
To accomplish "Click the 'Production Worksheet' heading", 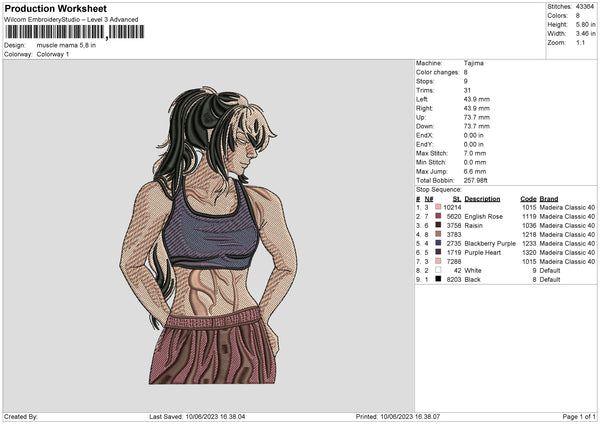I will point(55,8).
